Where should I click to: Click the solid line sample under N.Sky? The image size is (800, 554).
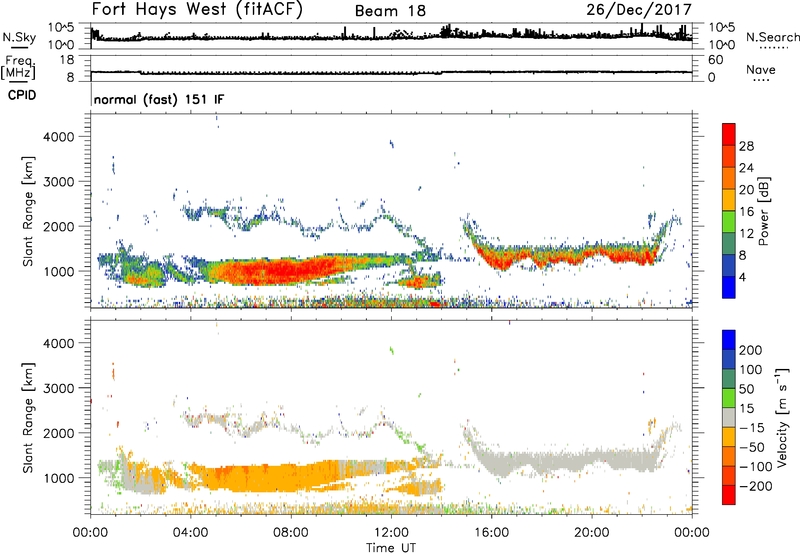click(19, 47)
